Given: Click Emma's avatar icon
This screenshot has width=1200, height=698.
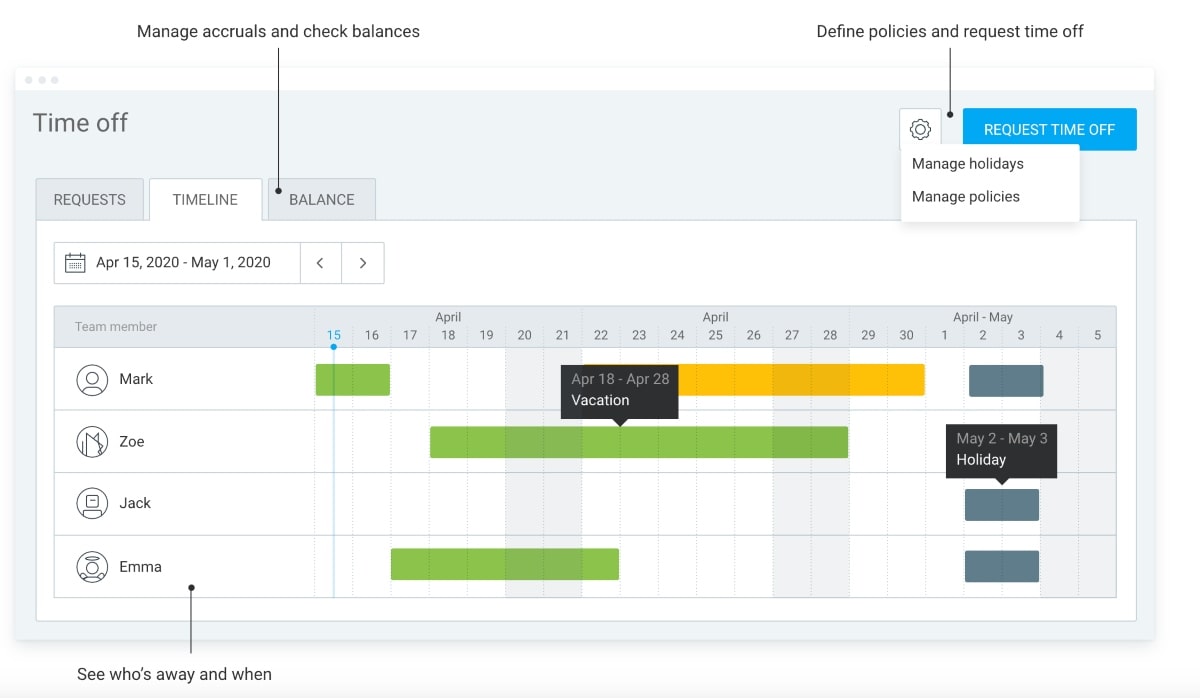Looking at the screenshot, I should [x=92, y=567].
